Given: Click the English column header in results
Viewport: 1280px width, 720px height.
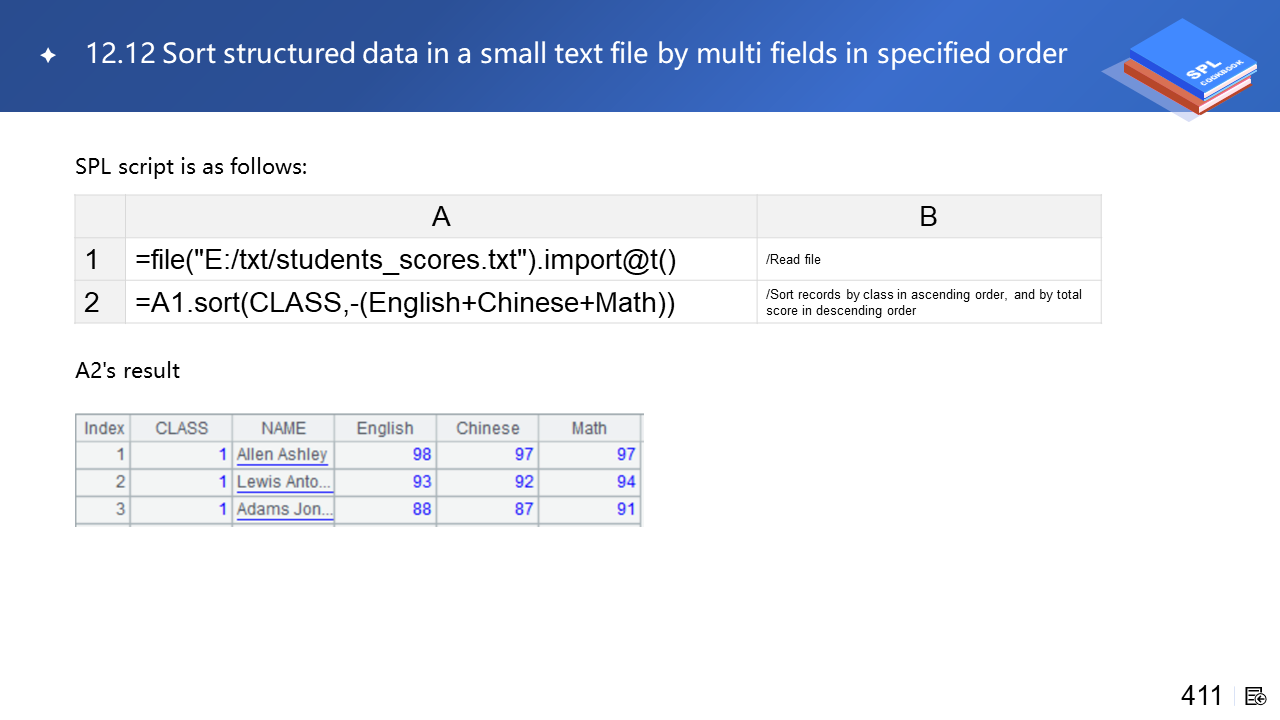Looking at the screenshot, I should 385,428.
